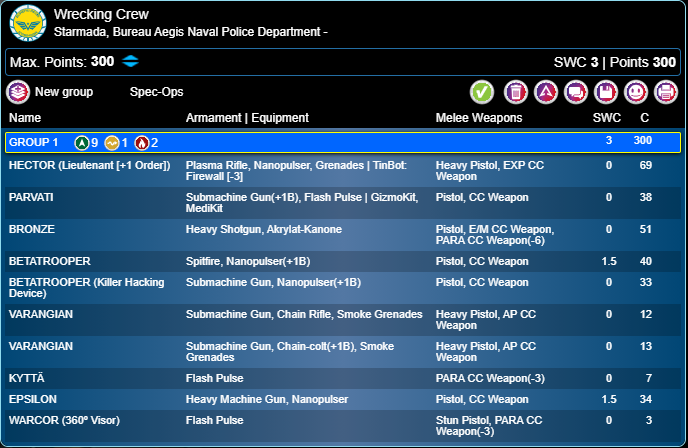Click the C cost column header
Image resolution: width=688 pixels, height=448 pixels.
(x=645, y=118)
